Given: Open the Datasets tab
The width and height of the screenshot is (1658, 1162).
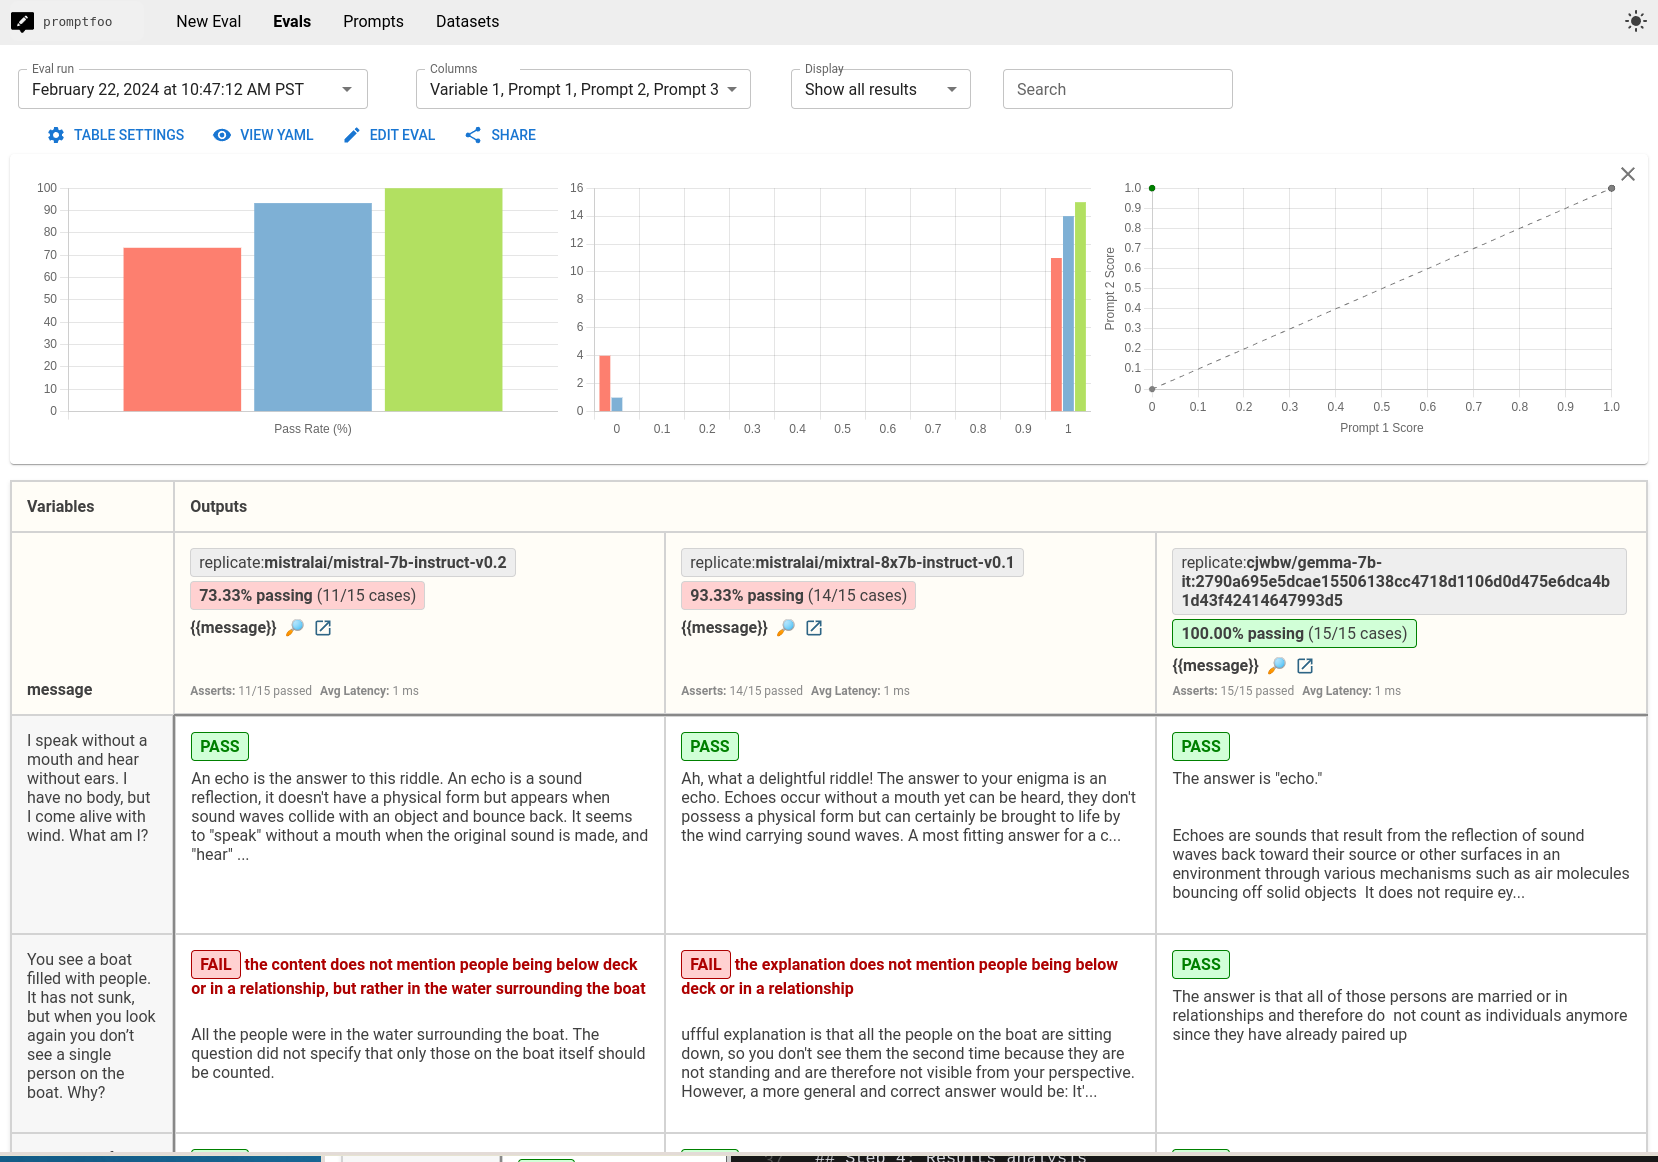Looking at the screenshot, I should (x=467, y=21).
